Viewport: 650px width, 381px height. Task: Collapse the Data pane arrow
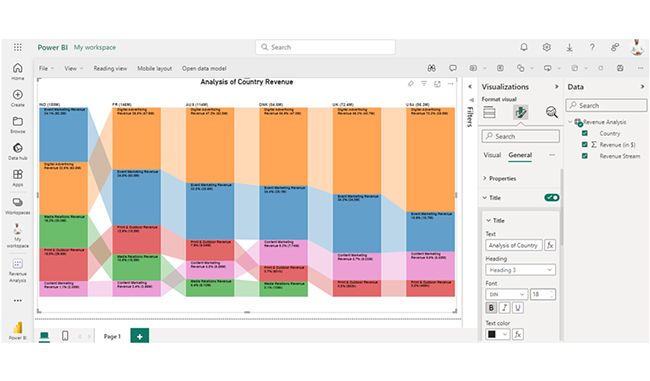[642, 87]
